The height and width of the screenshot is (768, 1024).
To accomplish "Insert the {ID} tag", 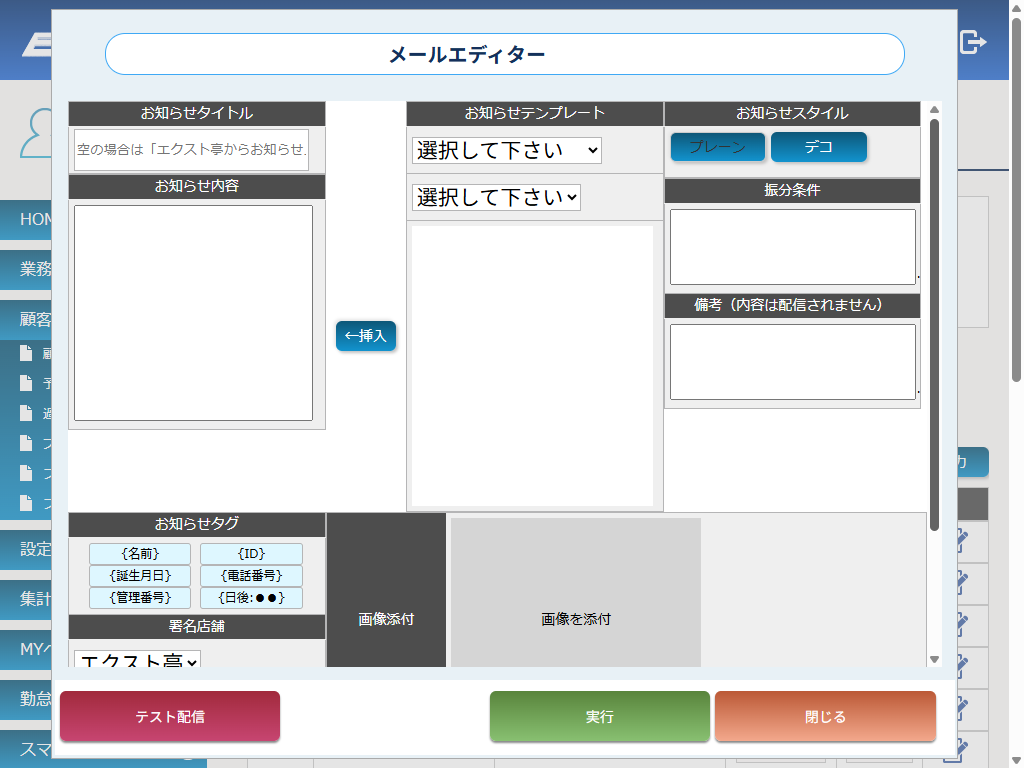I will tap(251, 554).
